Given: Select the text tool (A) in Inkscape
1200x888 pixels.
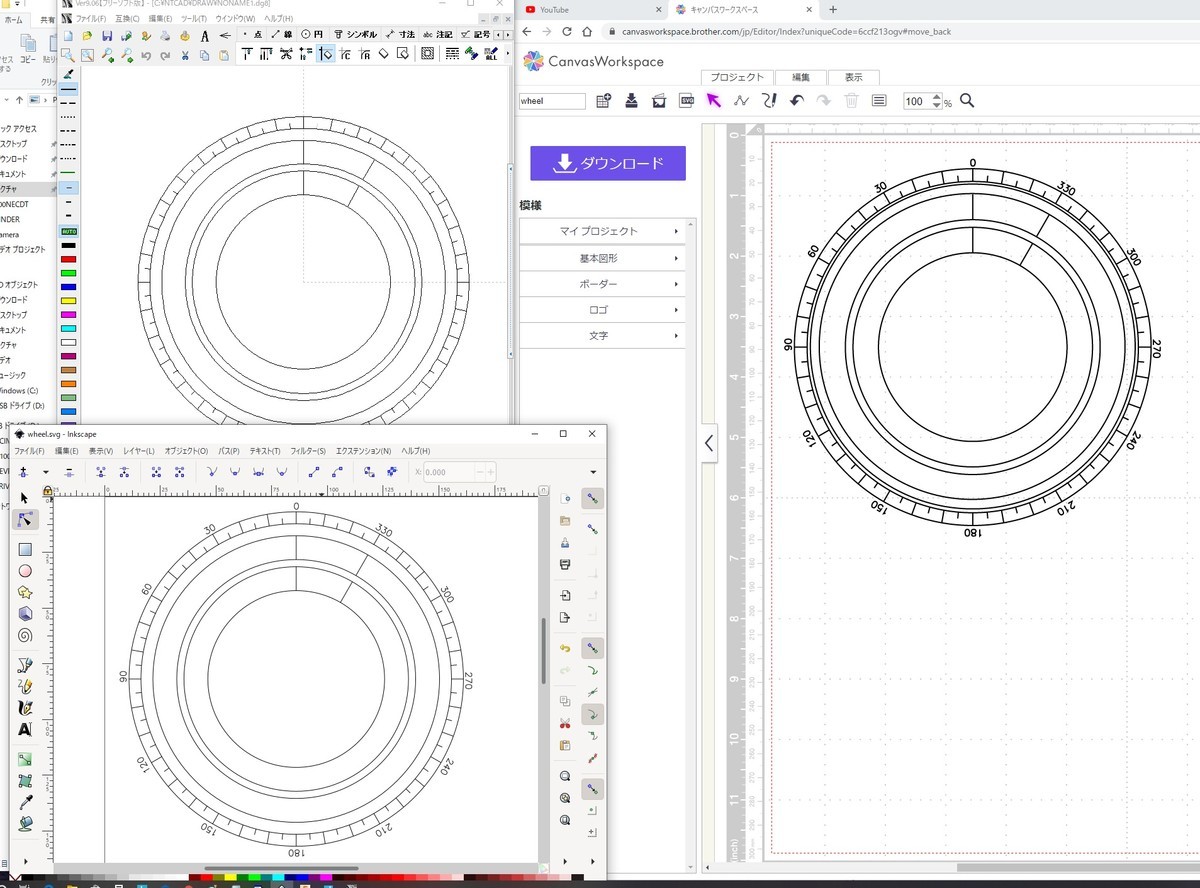Looking at the screenshot, I should [x=25, y=729].
